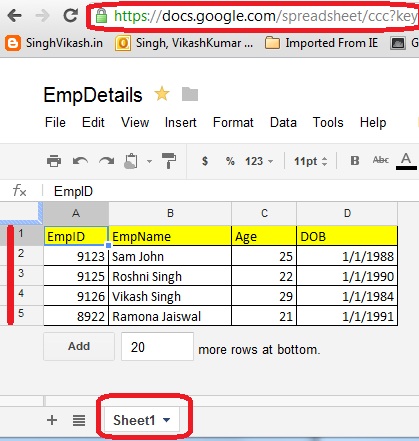Select the Paint format roller tool
This screenshot has width=419, height=441.
point(169,161)
